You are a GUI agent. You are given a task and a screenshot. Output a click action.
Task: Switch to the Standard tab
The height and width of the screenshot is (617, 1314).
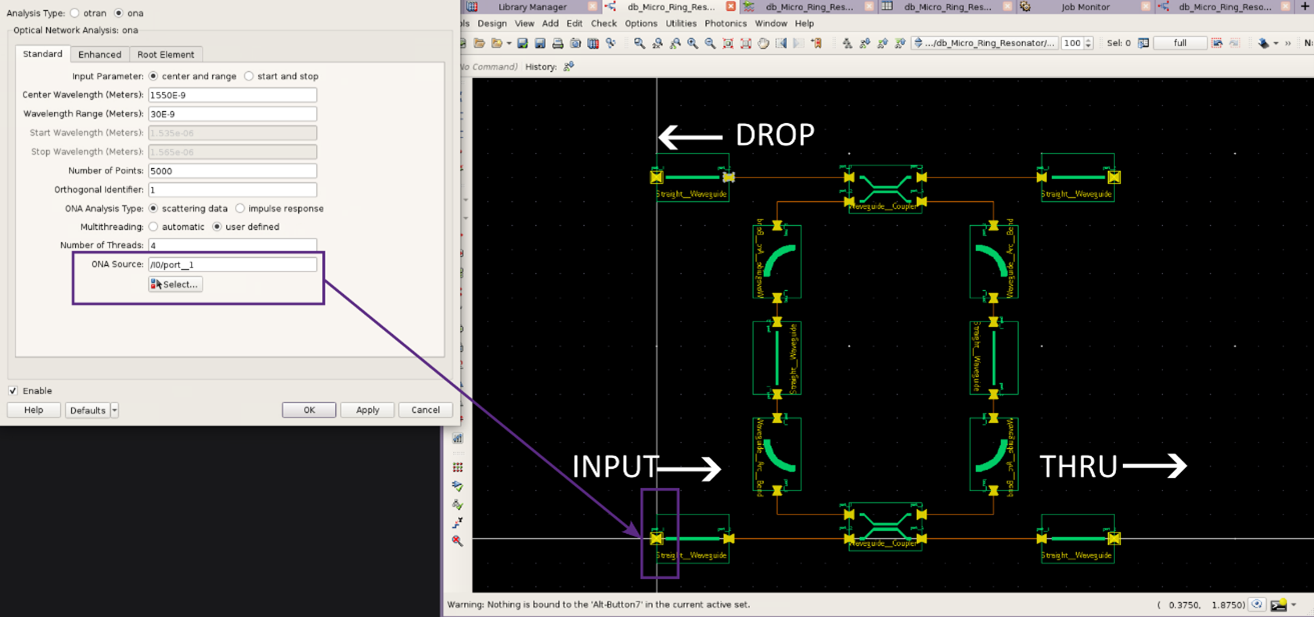point(43,54)
